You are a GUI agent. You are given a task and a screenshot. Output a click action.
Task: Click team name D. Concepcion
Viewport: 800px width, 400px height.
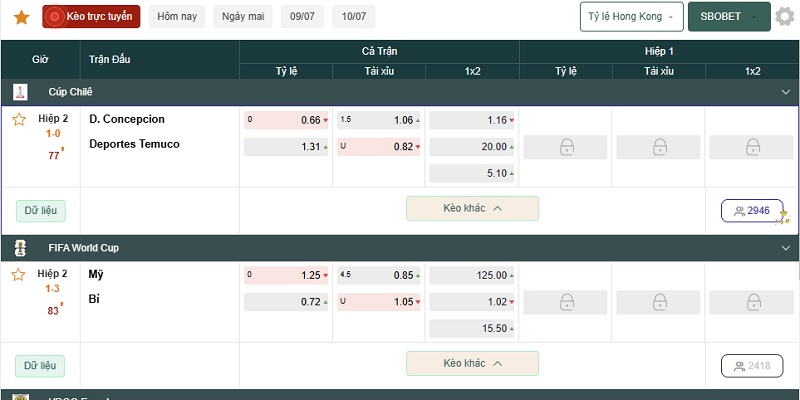[x=127, y=119]
